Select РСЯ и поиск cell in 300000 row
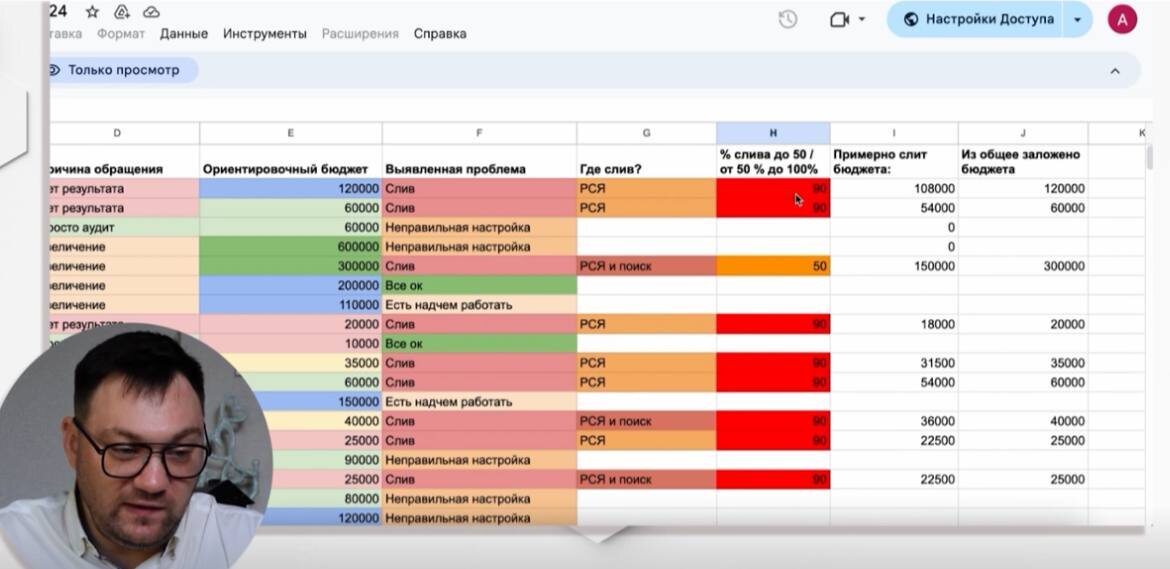The image size is (1170, 569). click(x=646, y=266)
